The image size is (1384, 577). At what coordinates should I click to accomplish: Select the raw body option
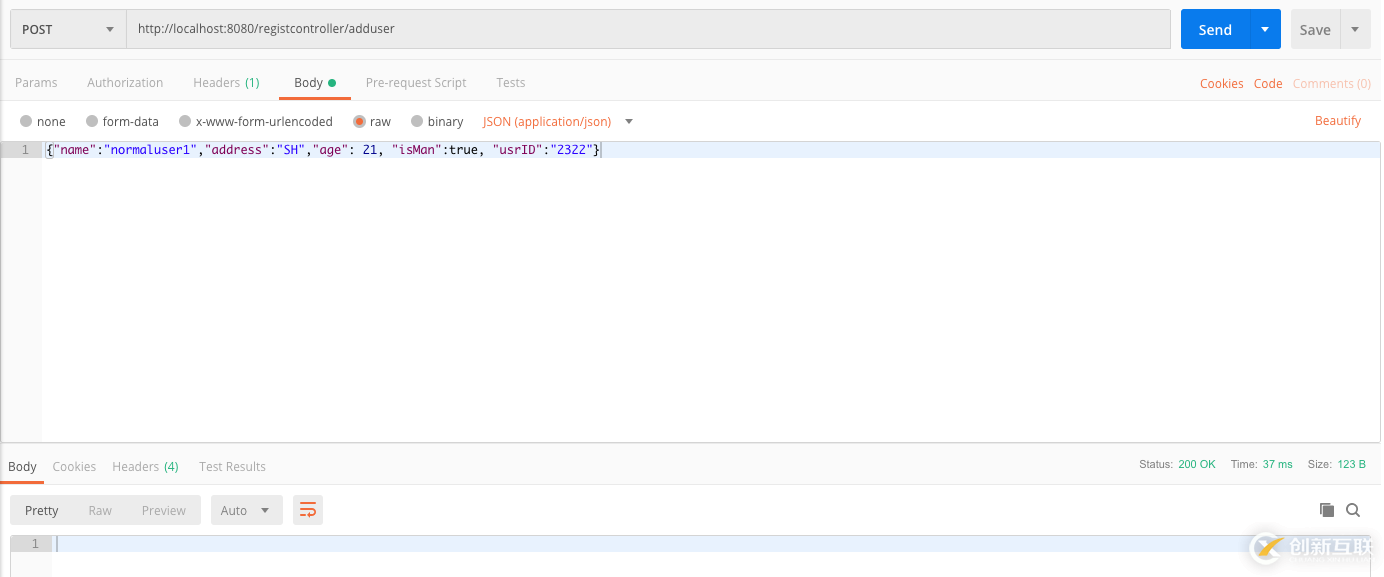click(x=372, y=121)
